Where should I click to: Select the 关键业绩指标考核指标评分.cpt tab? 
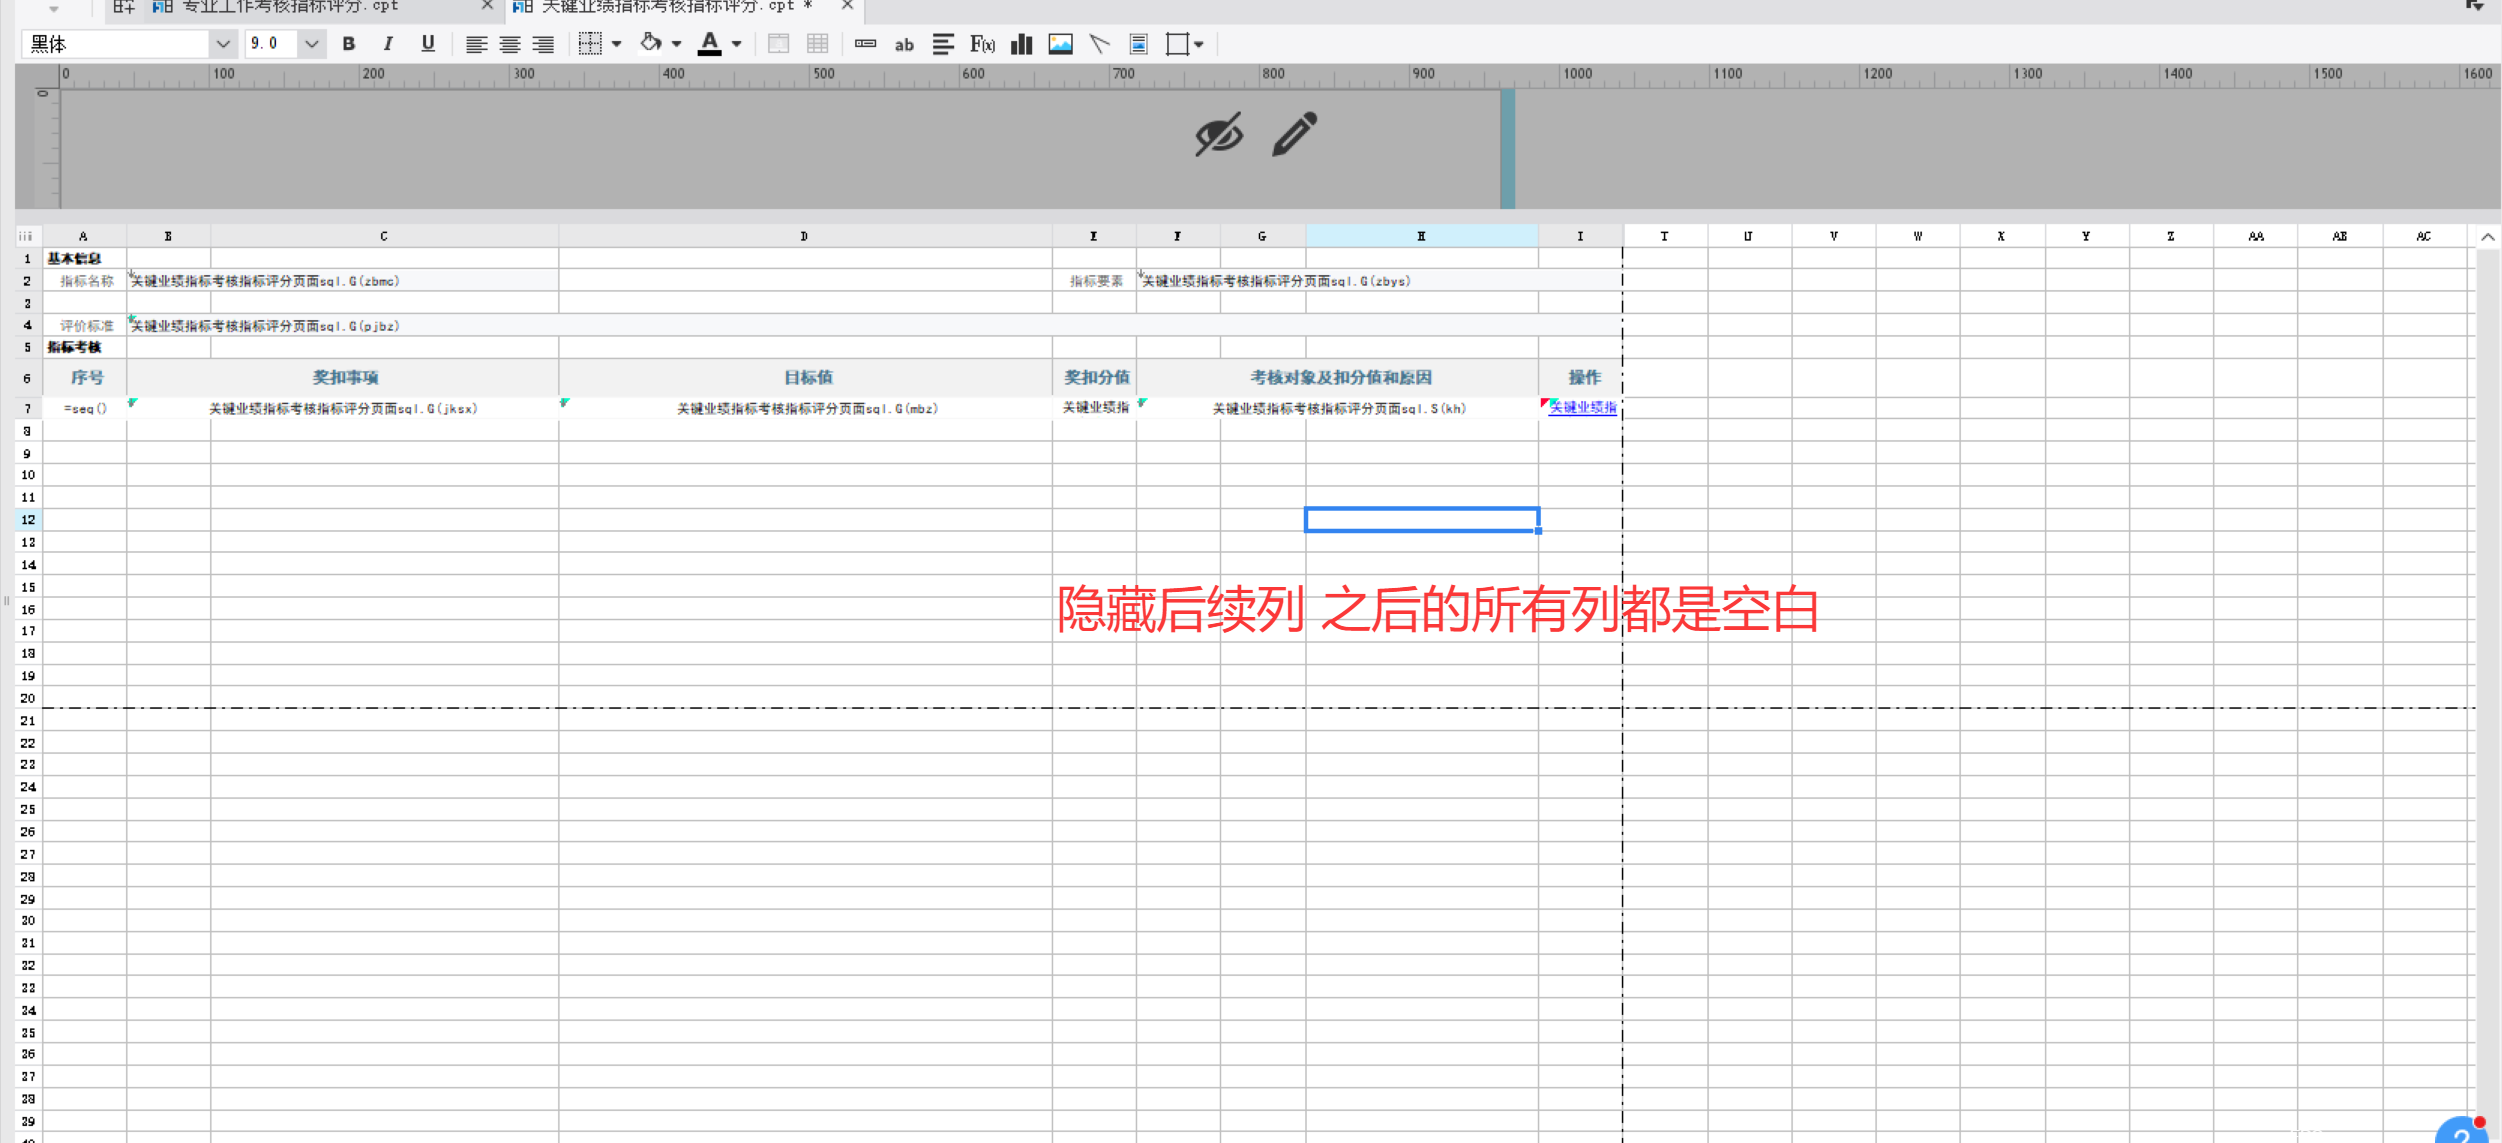(668, 6)
